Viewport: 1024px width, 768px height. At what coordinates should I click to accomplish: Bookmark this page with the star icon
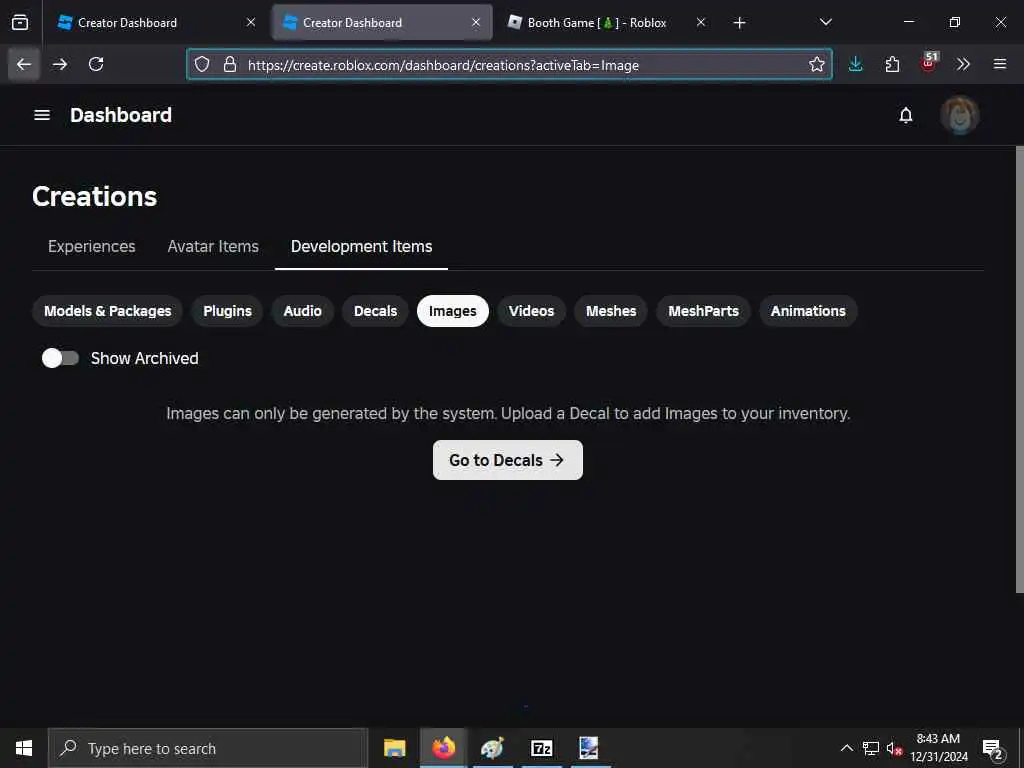tap(816, 64)
